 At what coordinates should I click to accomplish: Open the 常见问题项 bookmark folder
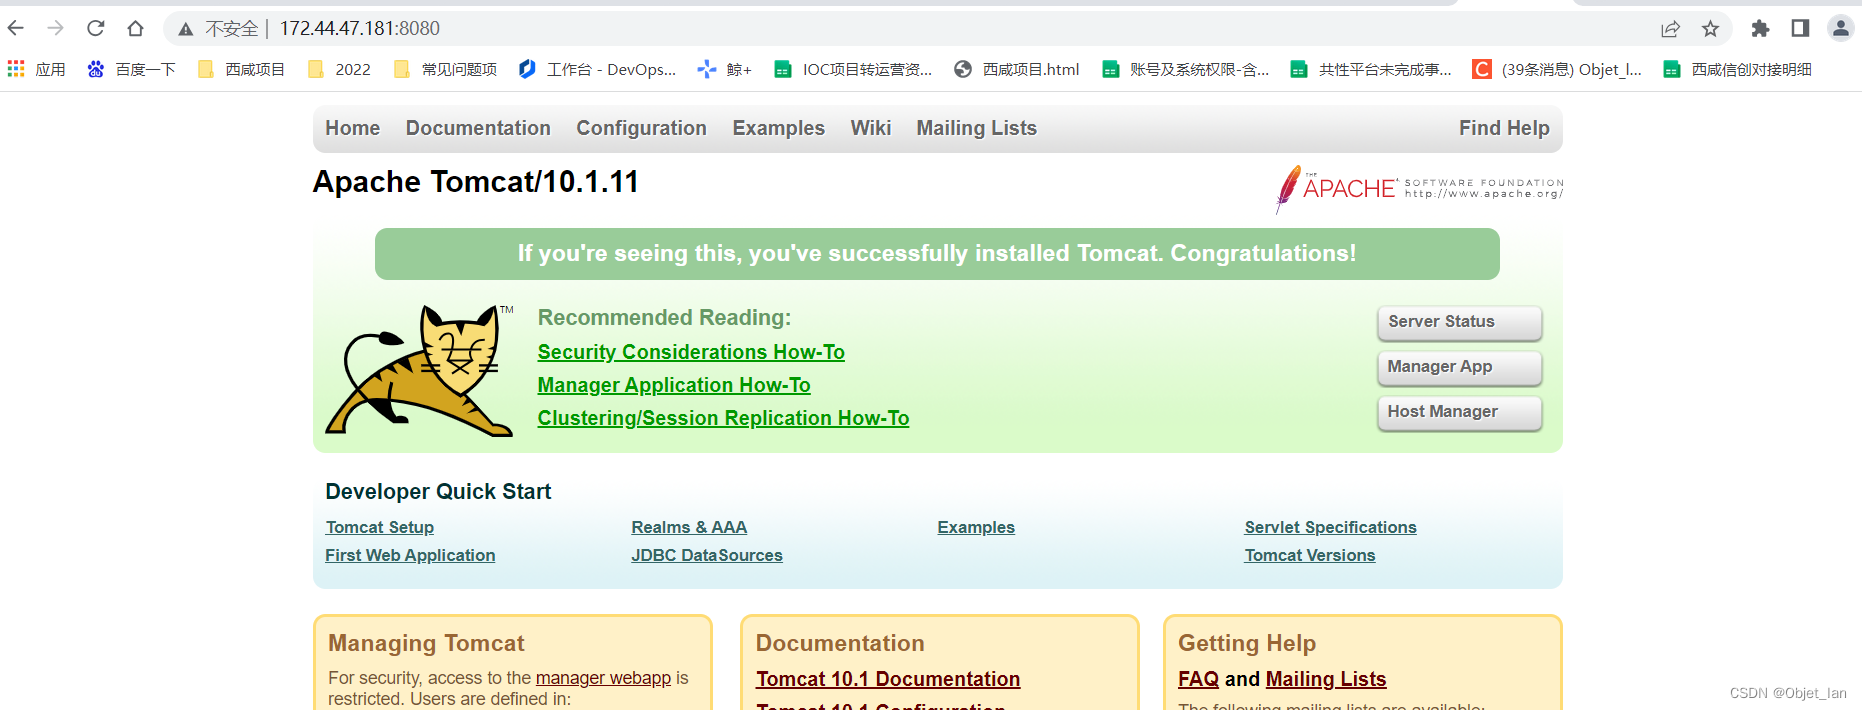pos(445,69)
